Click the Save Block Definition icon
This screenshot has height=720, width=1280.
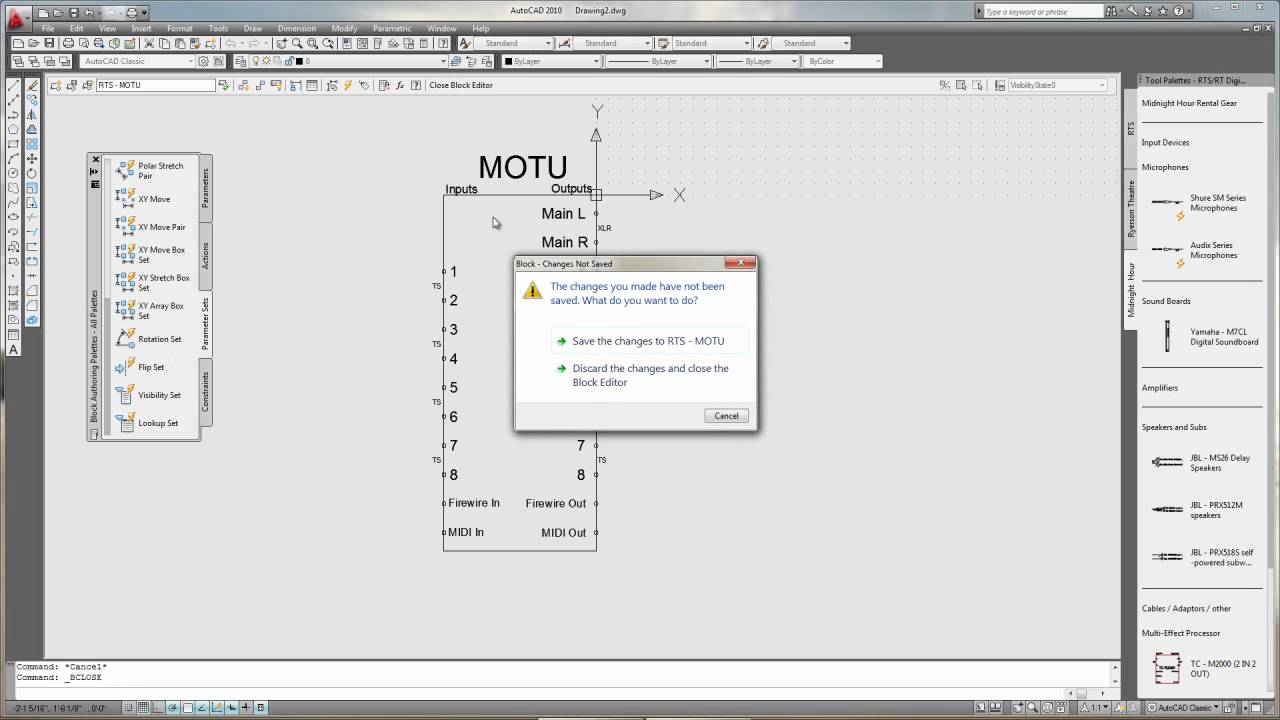point(71,85)
